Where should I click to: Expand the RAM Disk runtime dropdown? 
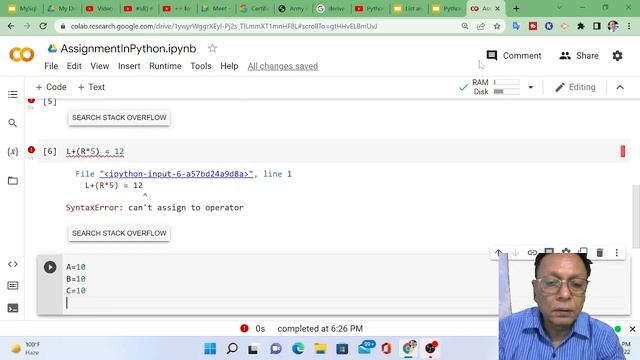(531, 87)
